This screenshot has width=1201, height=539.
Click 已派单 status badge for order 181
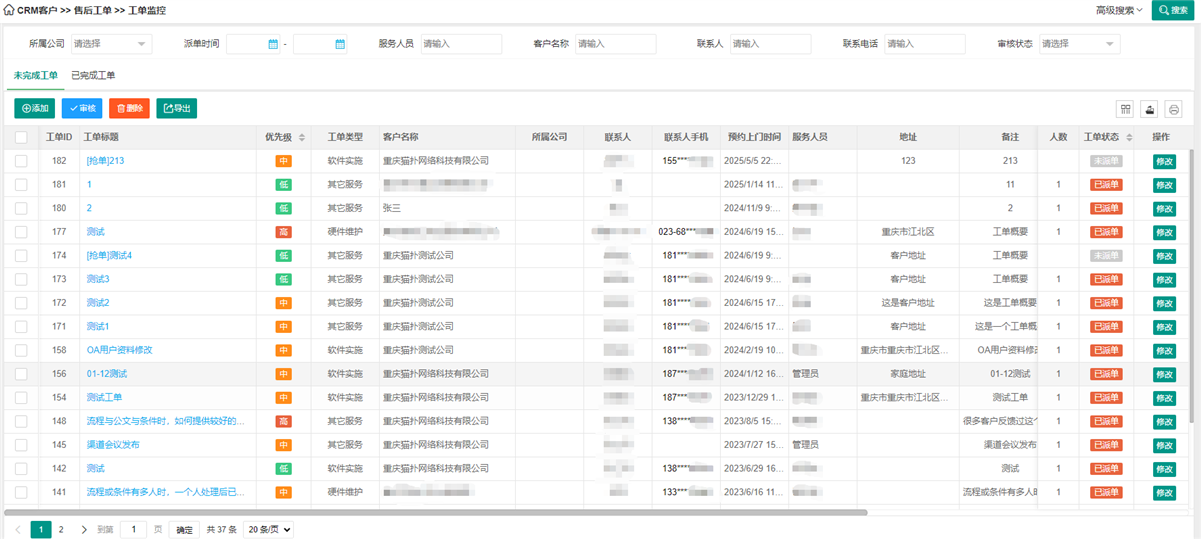tap(1106, 184)
